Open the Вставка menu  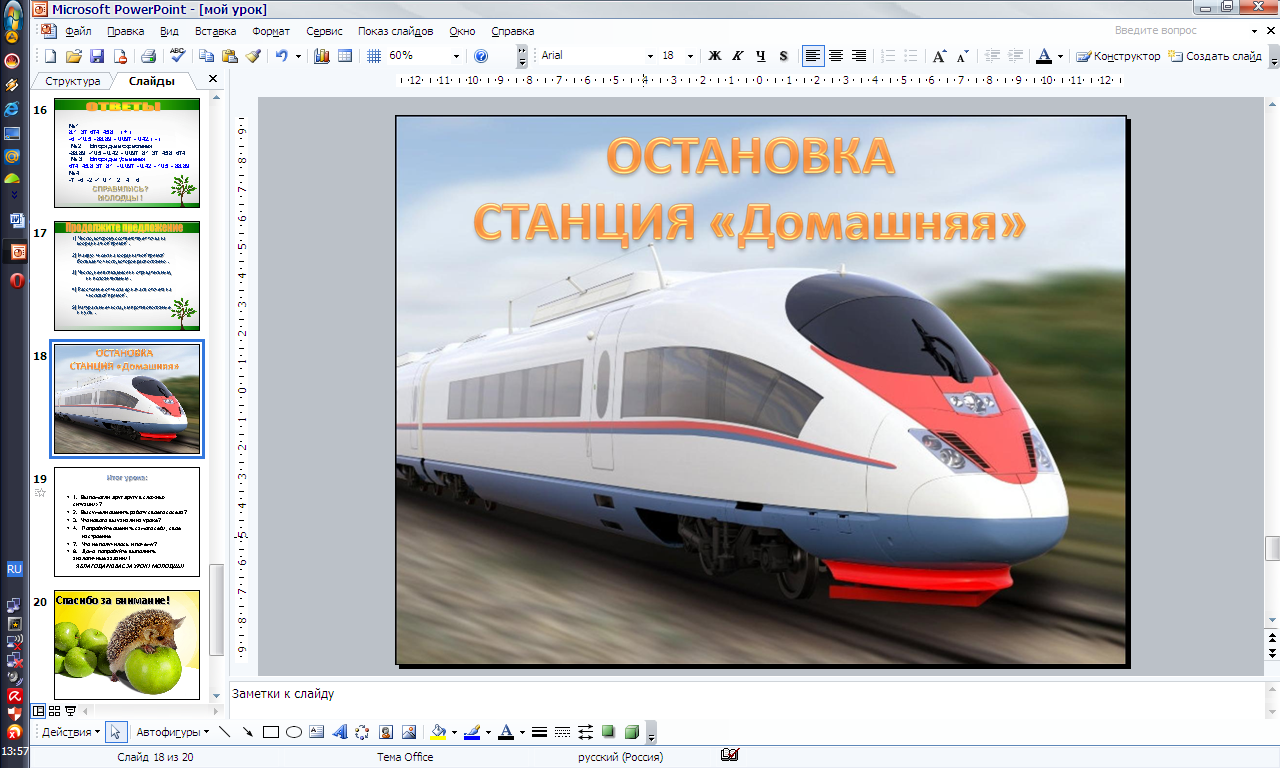[215, 31]
